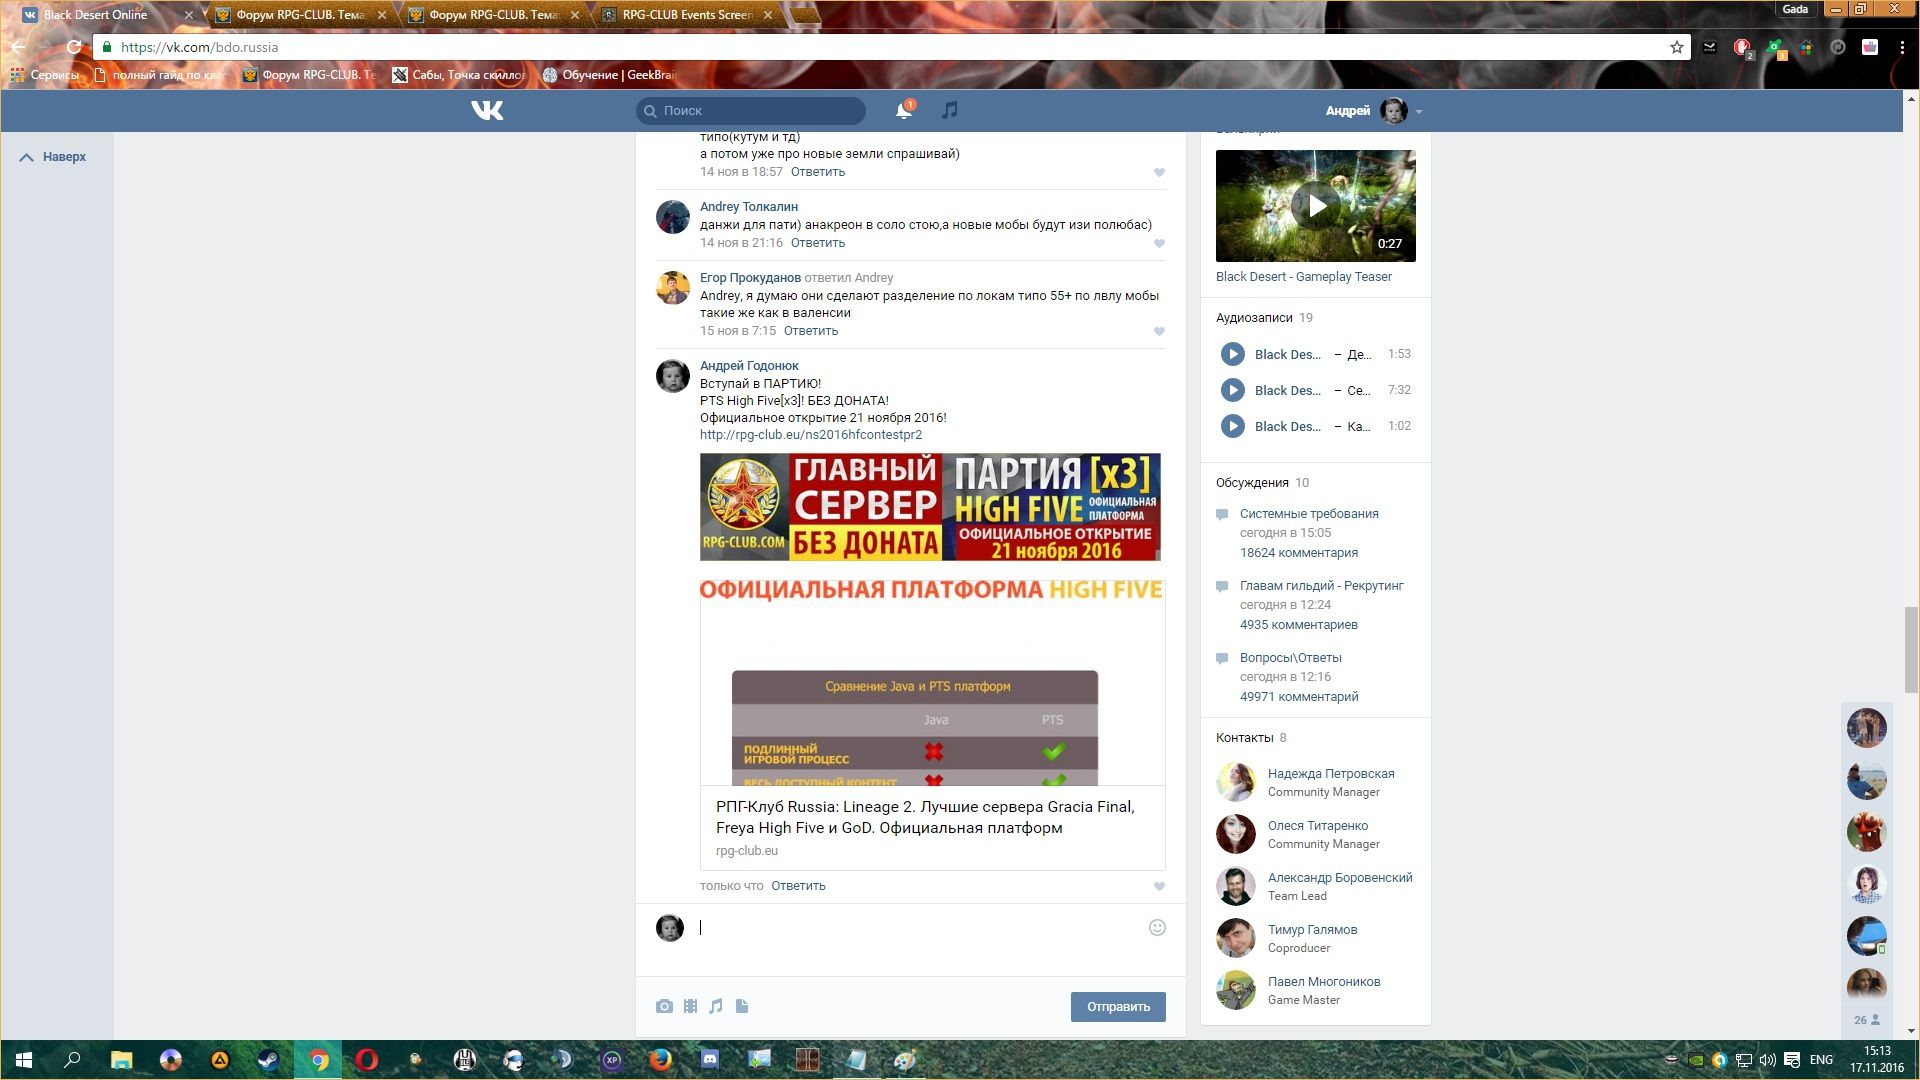Attach a document with the file icon
This screenshot has height=1080, width=1920.
pyautogui.click(x=742, y=1006)
